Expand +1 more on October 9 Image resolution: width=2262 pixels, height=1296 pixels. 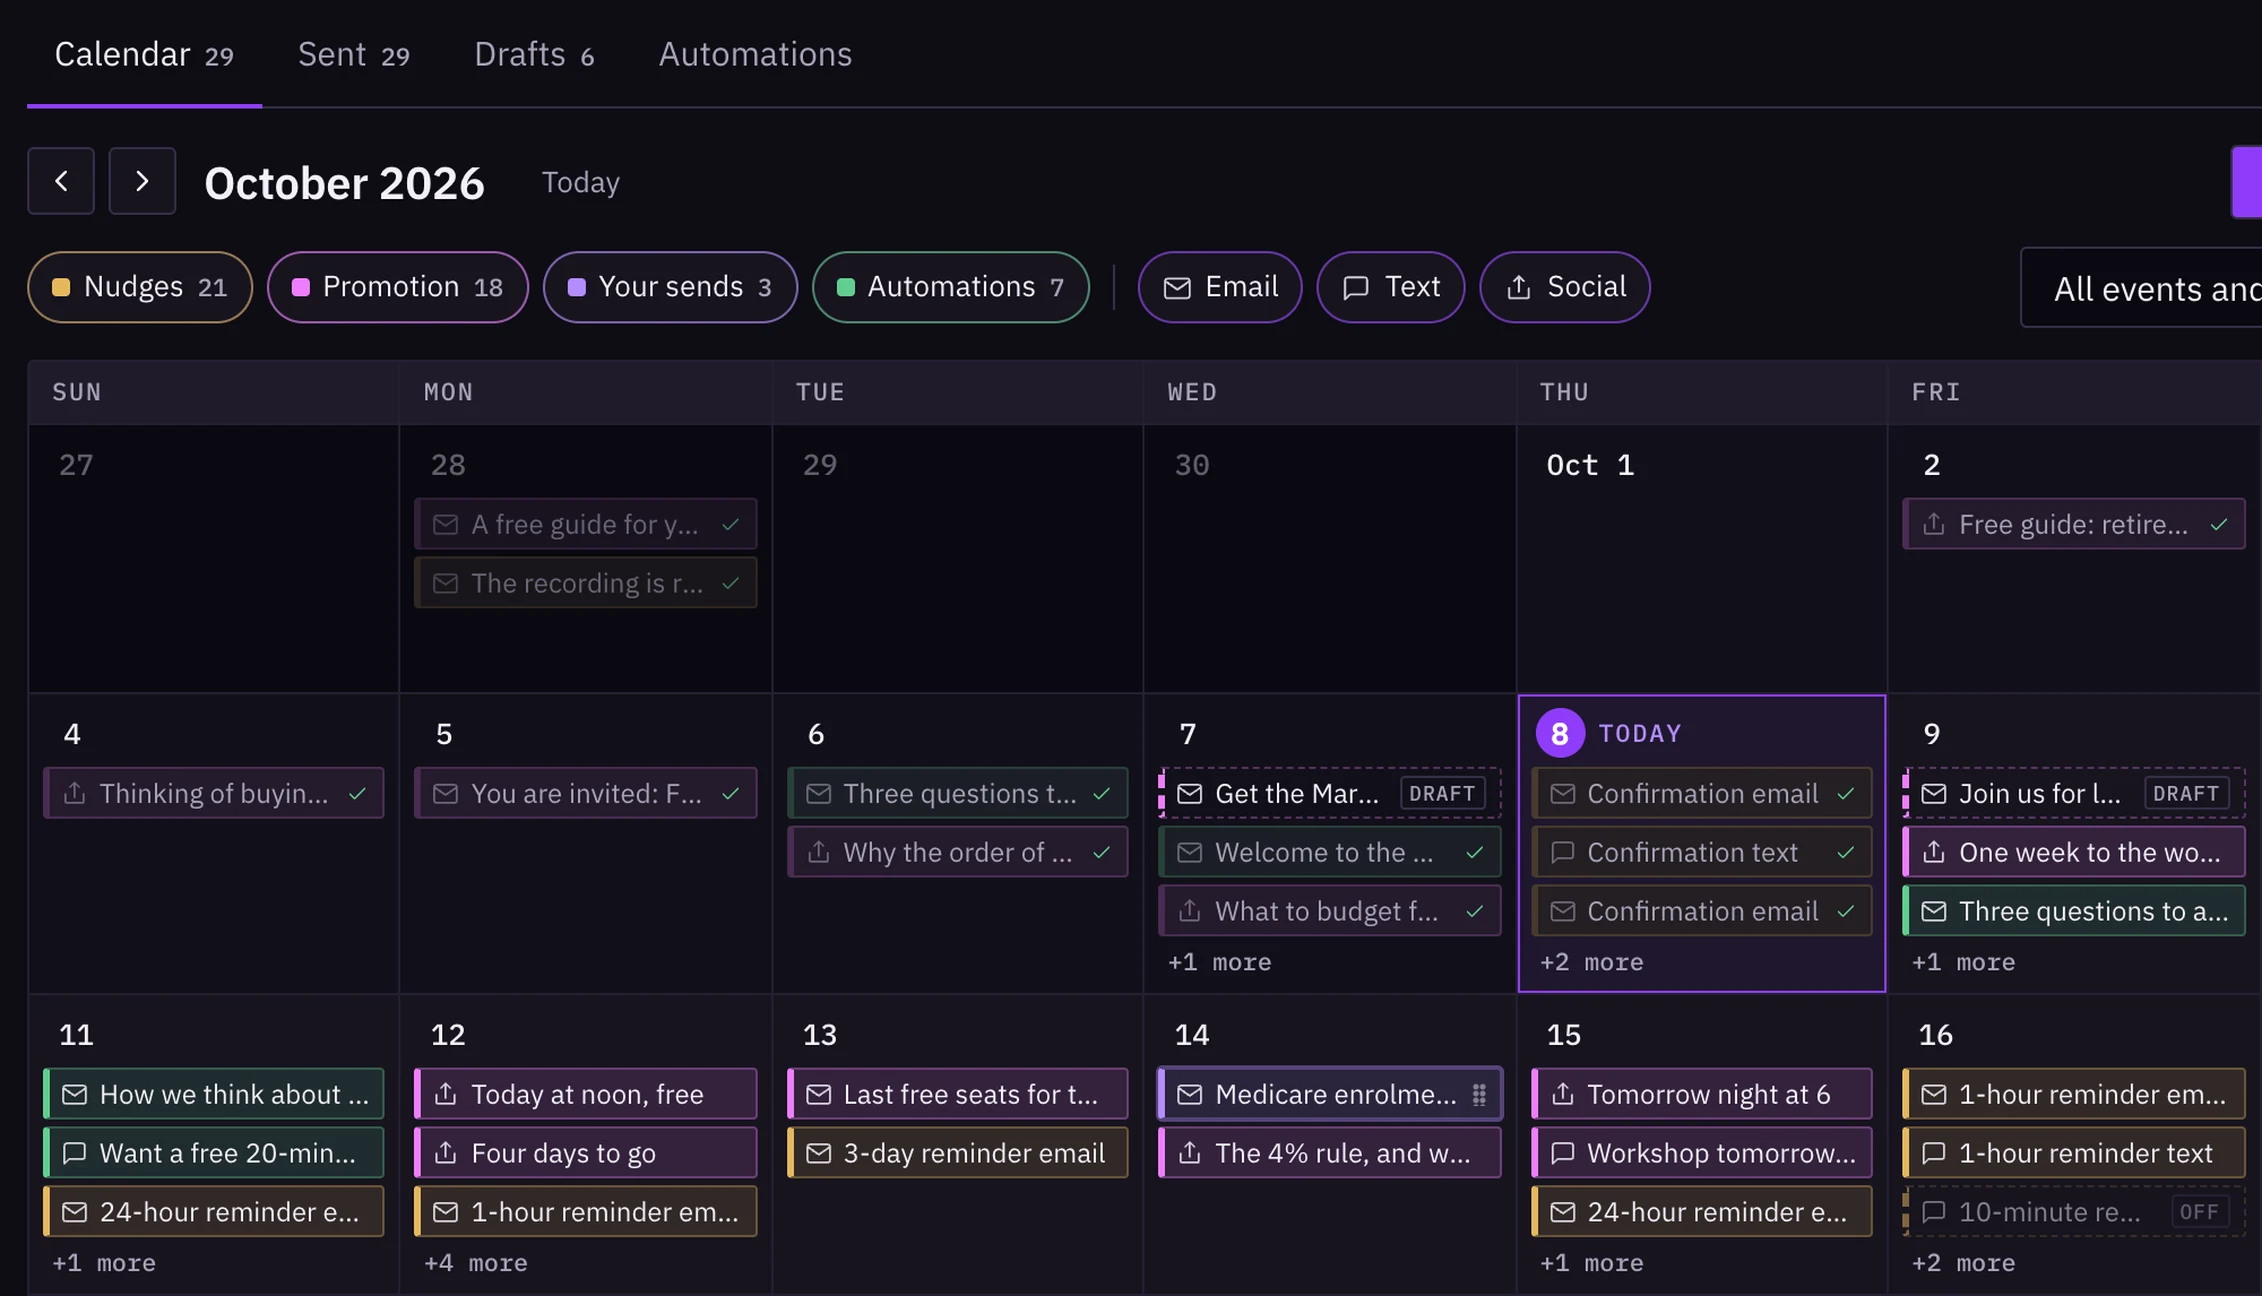[x=1963, y=962]
